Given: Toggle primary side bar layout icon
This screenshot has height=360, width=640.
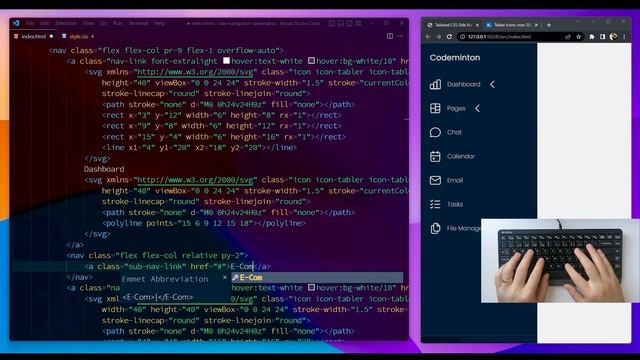Looking at the screenshot, I should point(332,23).
